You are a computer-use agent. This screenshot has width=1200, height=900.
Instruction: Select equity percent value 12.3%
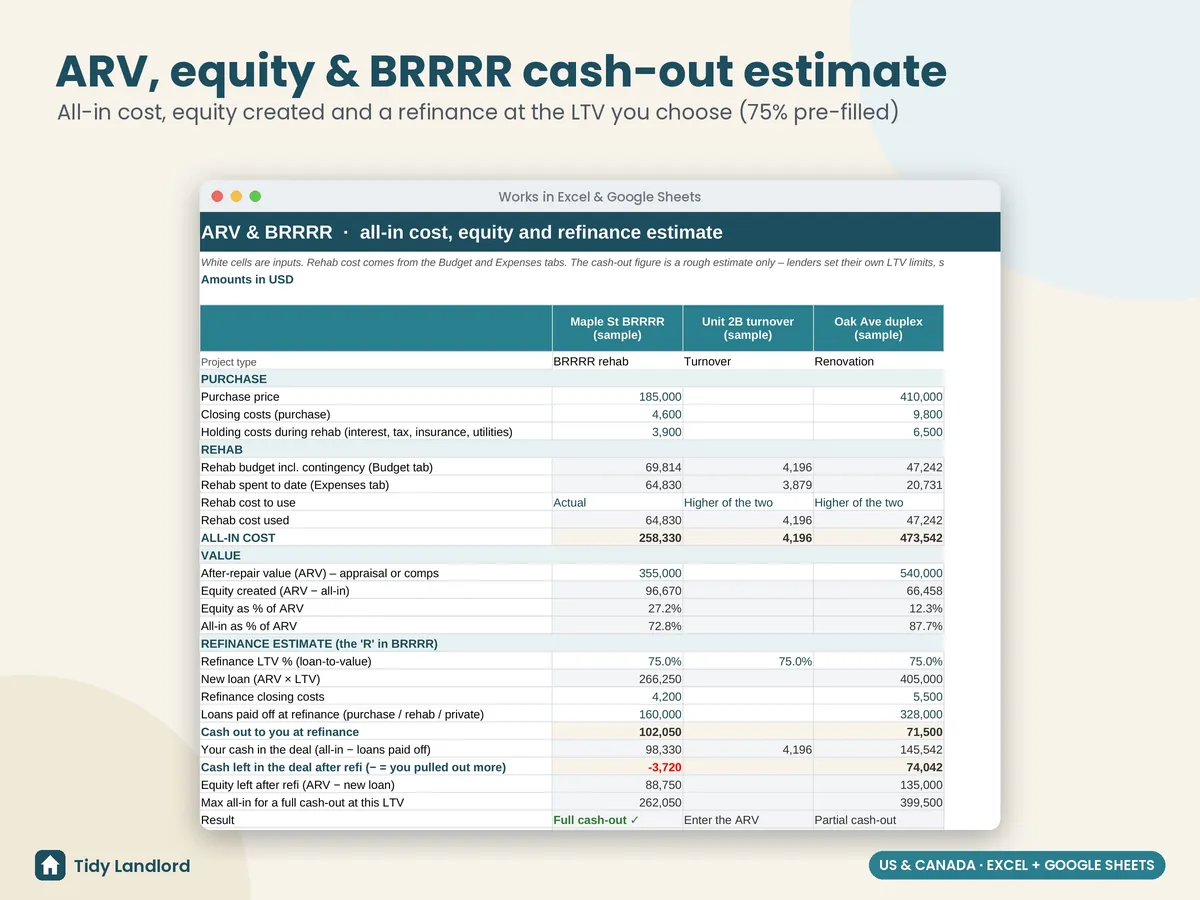878,608
